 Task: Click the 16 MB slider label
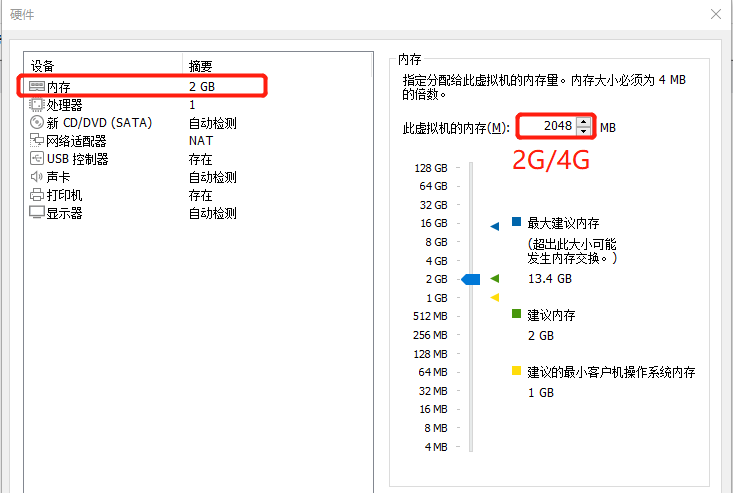[433, 409]
